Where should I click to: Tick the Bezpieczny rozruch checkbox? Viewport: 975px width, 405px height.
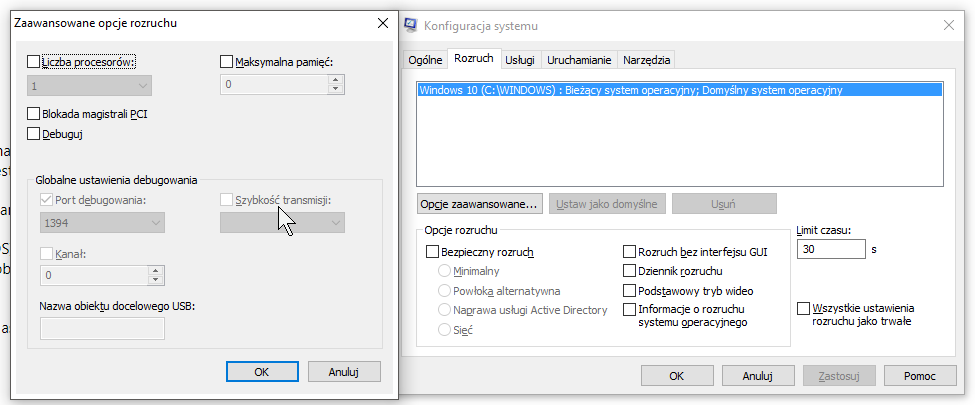tap(433, 253)
